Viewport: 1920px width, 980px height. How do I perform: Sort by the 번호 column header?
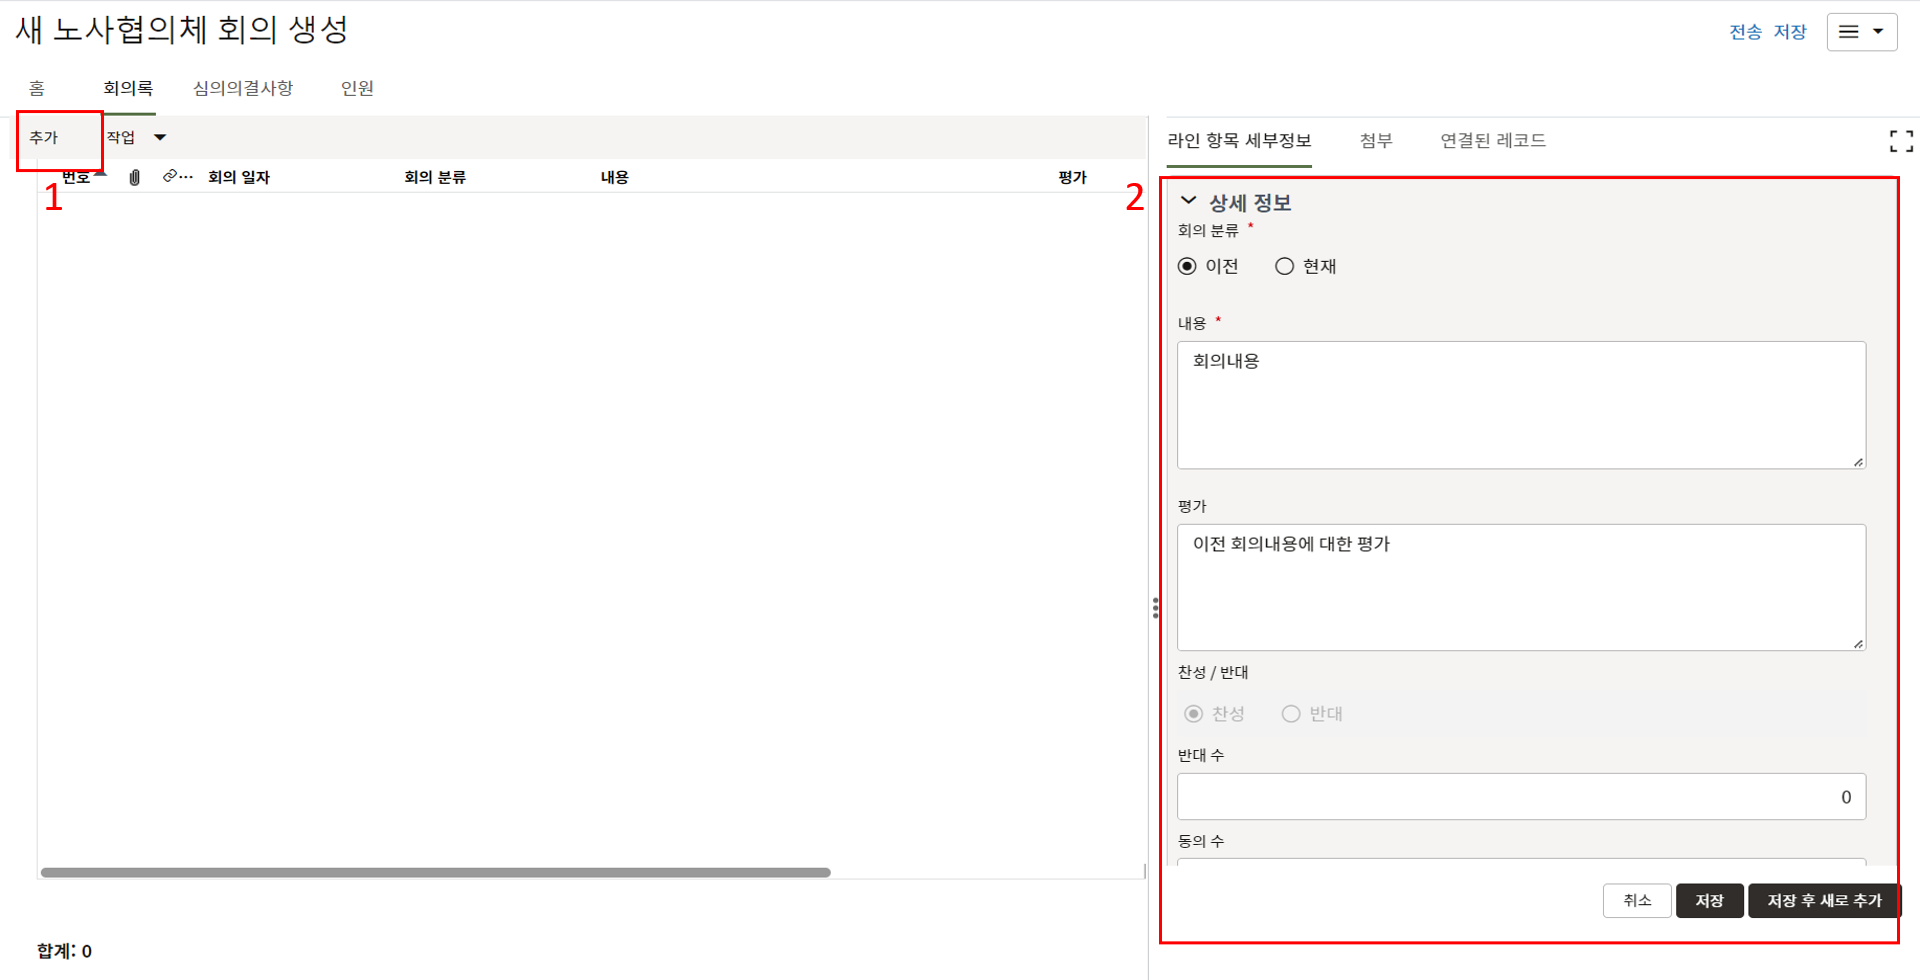pos(76,177)
